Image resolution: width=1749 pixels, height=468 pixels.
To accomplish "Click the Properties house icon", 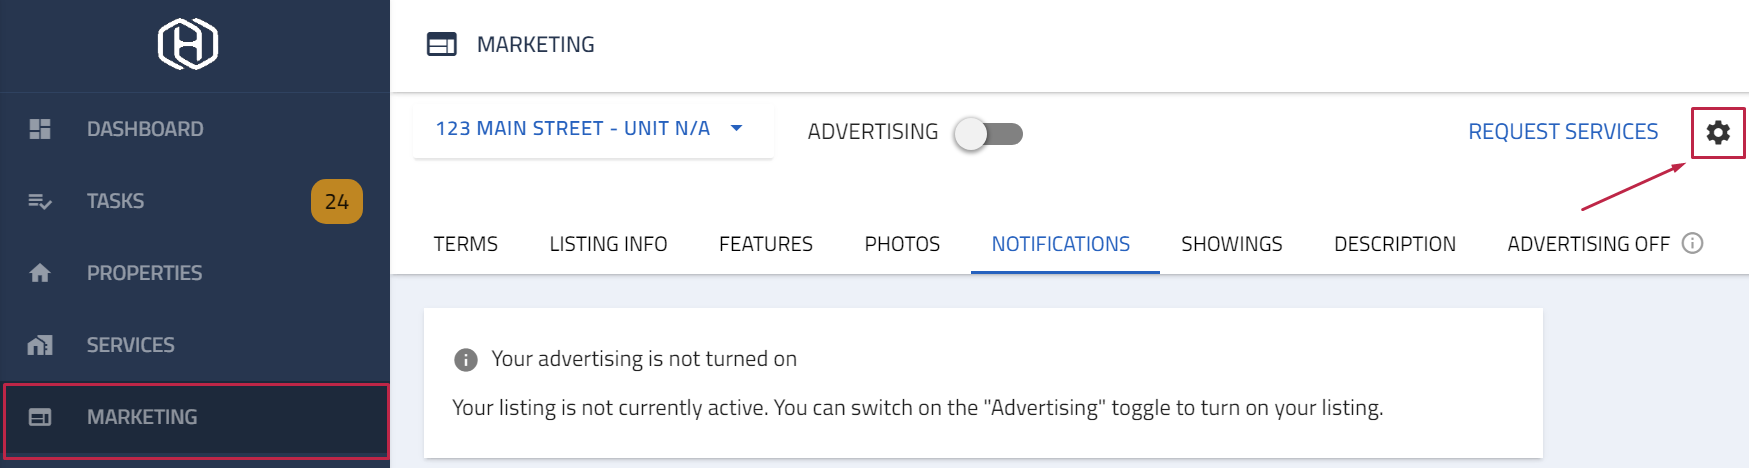I will click(40, 273).
